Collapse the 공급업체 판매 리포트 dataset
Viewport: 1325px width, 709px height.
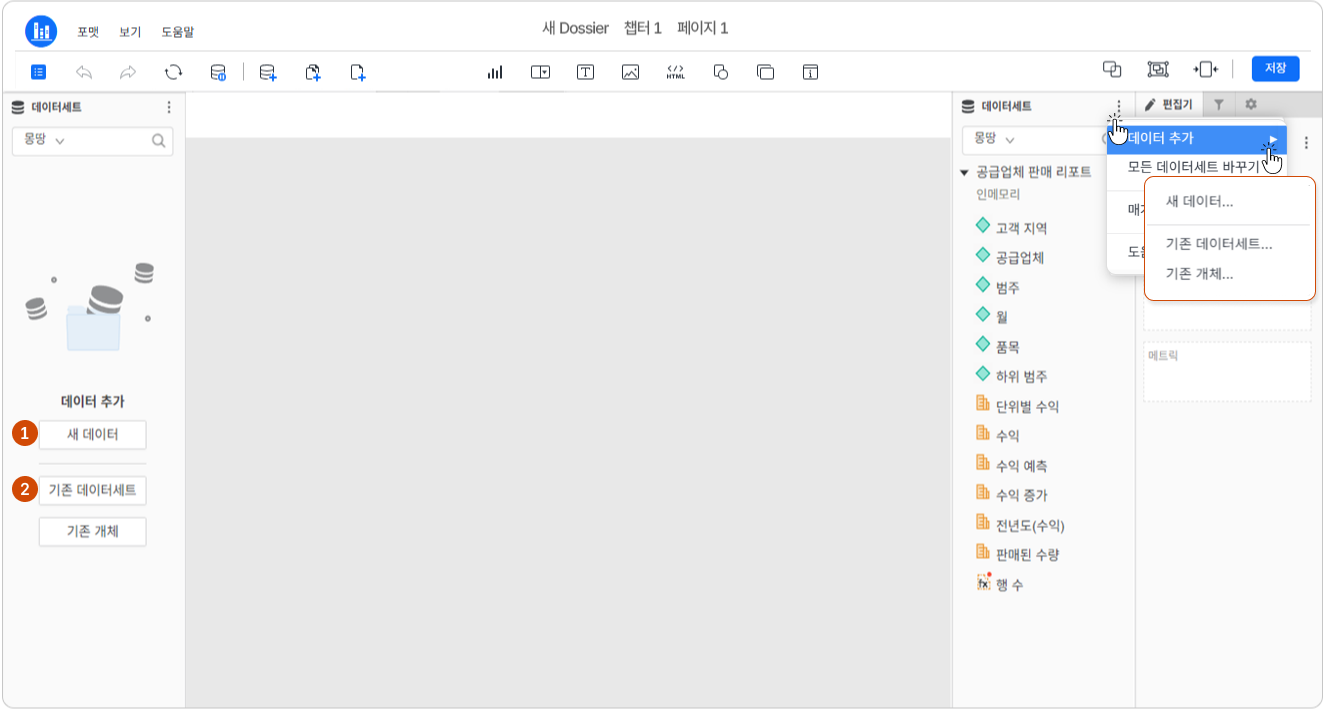click(964, 172)
